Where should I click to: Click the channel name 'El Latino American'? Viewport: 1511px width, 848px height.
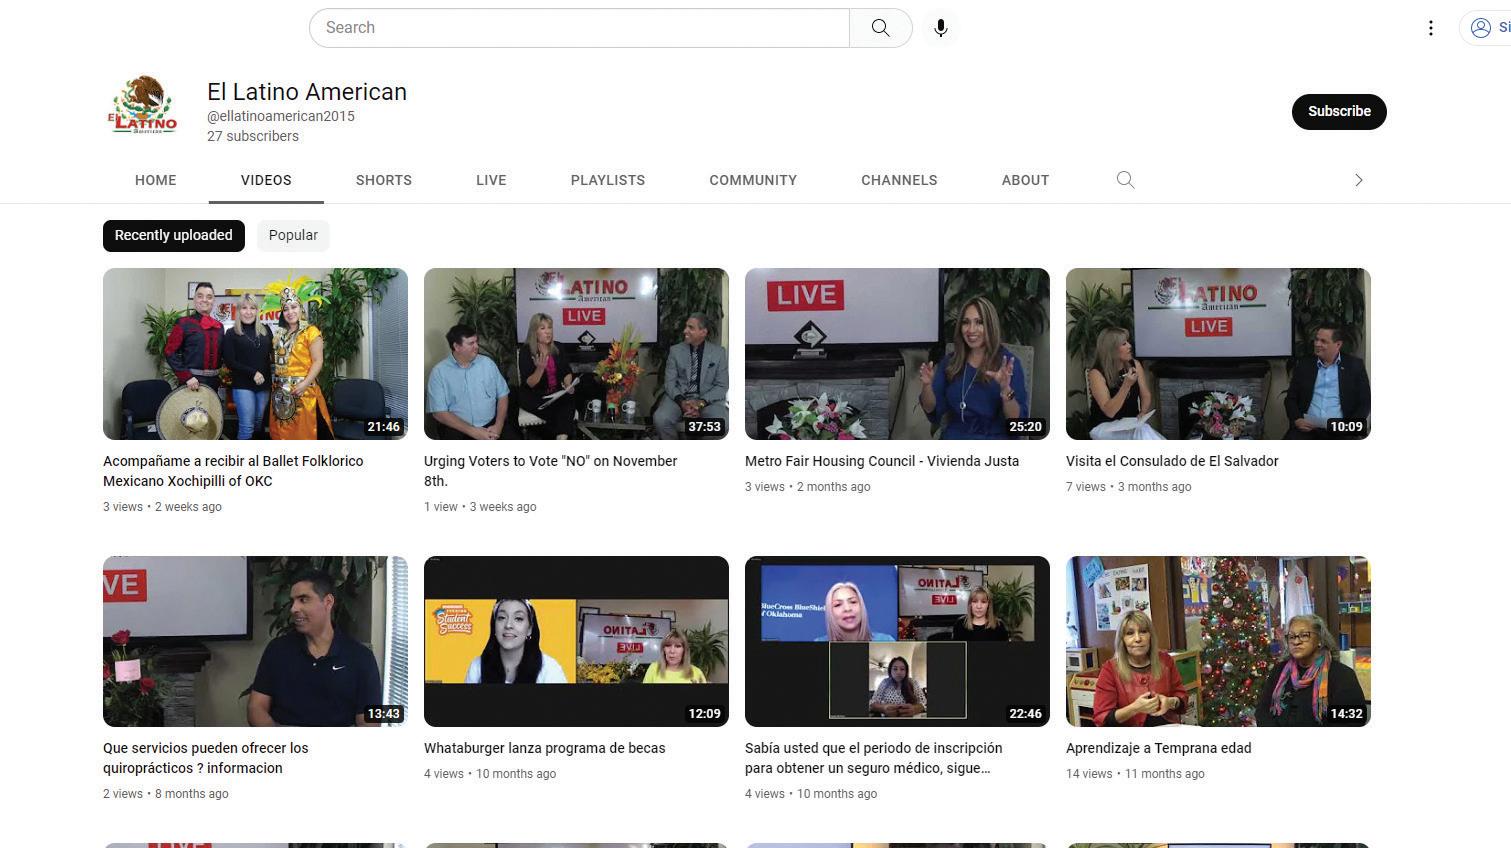pyautogui.click(x=307, y=92)
